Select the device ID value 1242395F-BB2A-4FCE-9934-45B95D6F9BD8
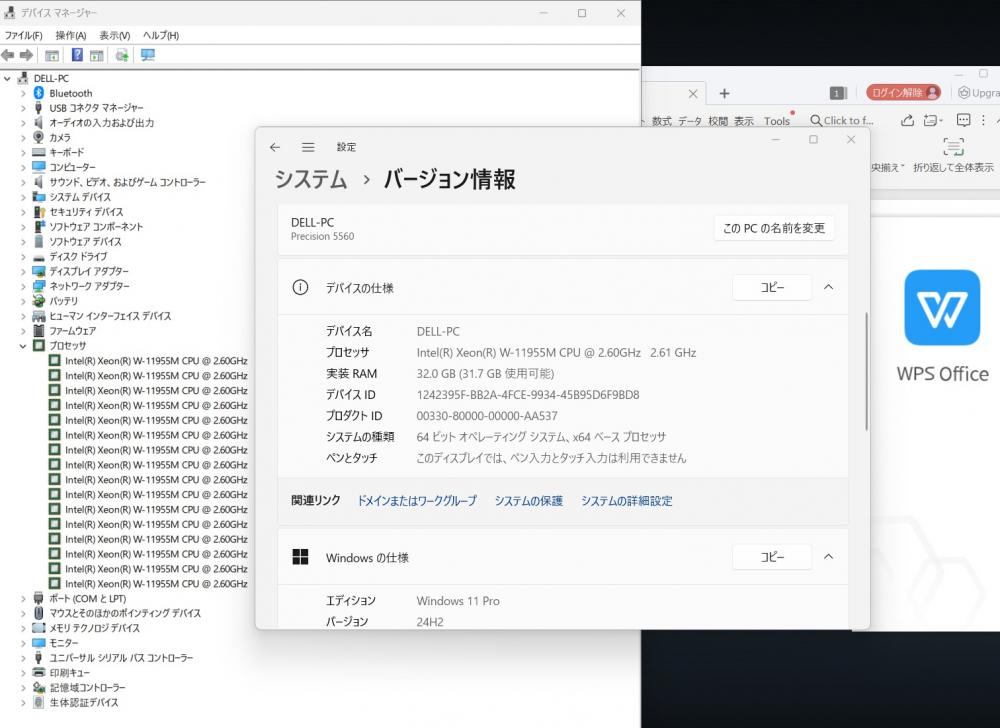This screenshot has height=728, width=1000. [527, 395]
